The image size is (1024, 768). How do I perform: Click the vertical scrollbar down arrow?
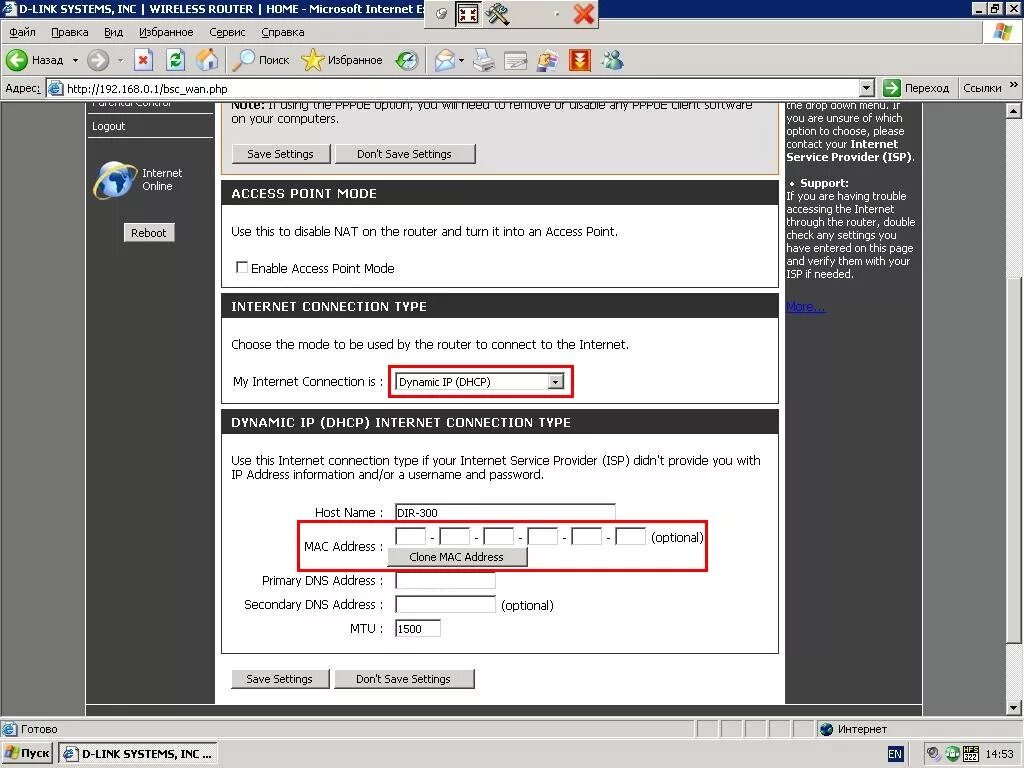1014,707
